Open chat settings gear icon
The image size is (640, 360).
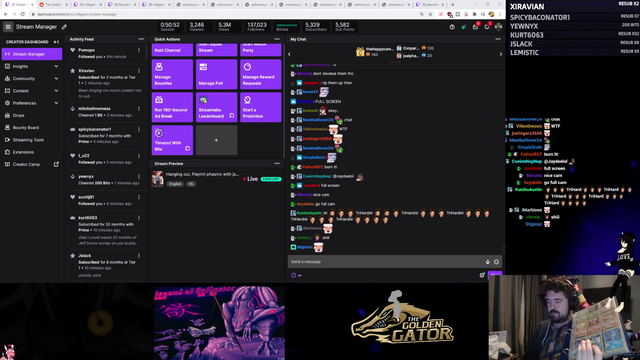point(482,275)
